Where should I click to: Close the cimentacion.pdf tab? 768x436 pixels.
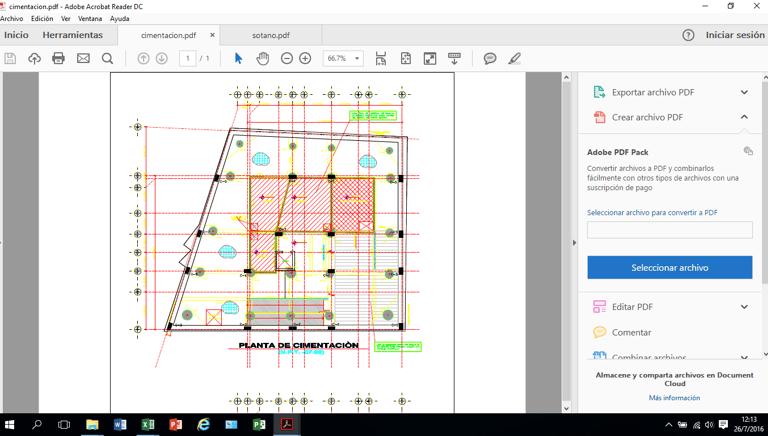(212, 35)
